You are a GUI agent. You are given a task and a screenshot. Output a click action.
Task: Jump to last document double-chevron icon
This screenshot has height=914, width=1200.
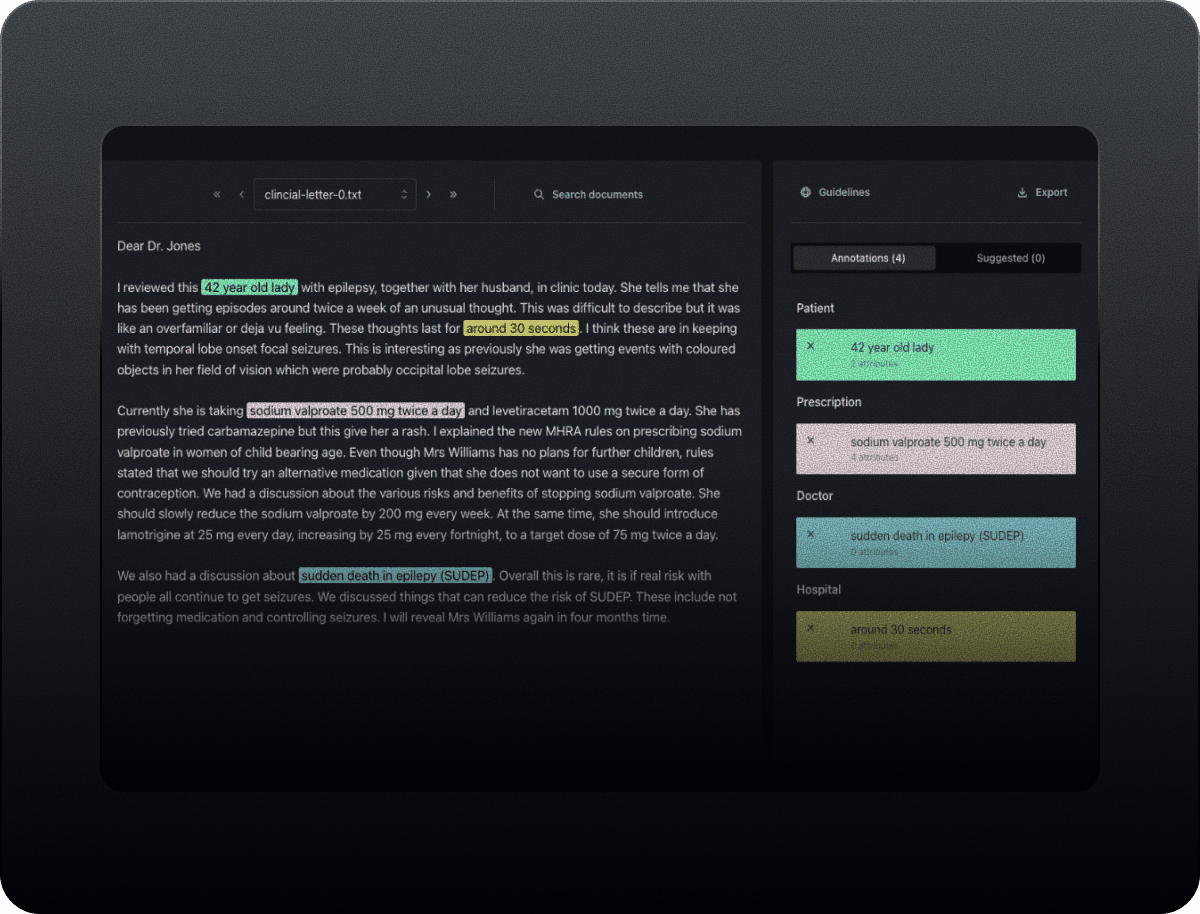tap(453, 195)
